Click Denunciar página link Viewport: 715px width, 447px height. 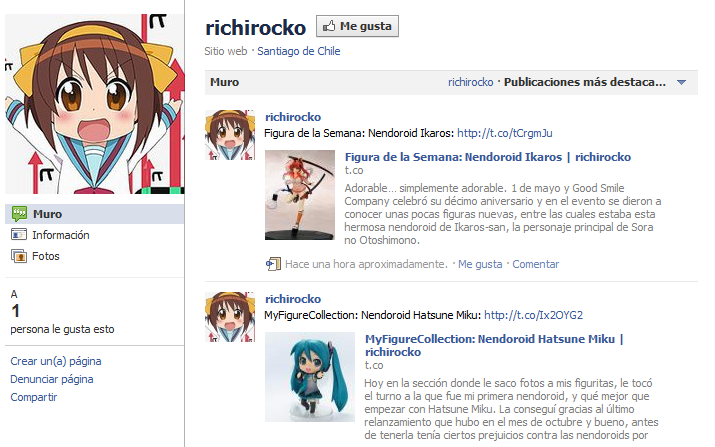(x=52, y=379)
